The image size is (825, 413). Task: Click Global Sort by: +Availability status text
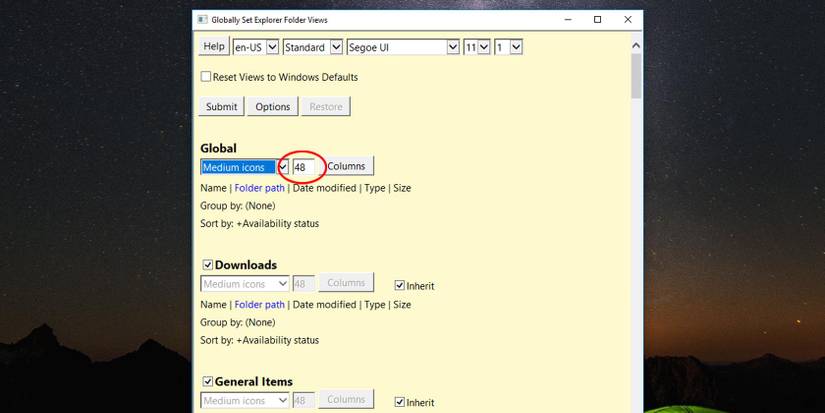pos(259,224)
